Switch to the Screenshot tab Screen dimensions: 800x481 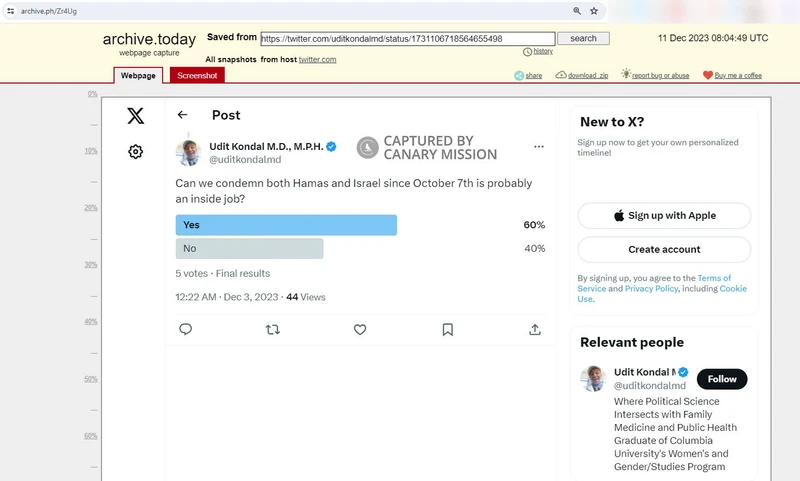click(198, 75)
